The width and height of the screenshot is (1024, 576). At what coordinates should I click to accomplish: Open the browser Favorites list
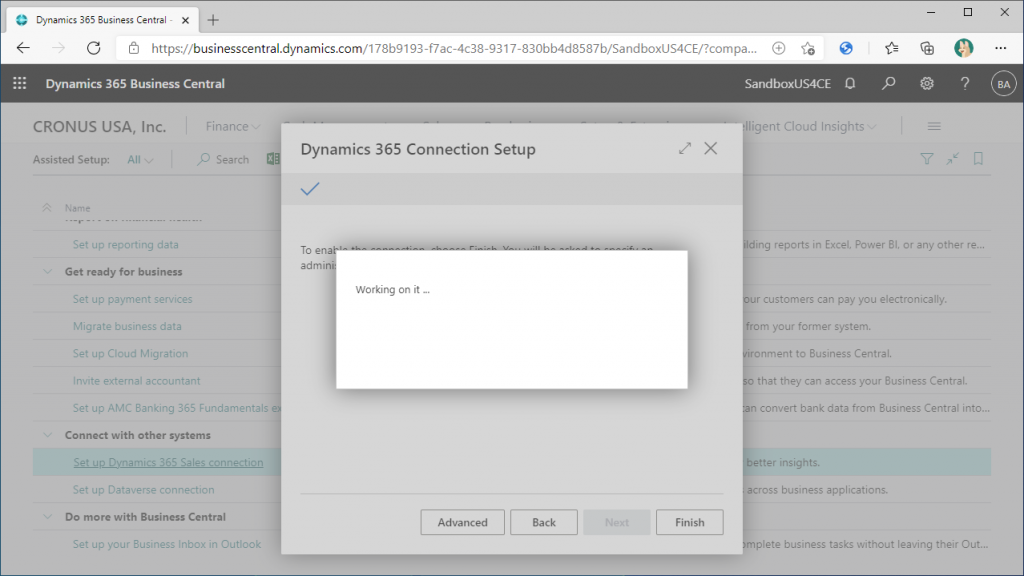[x=891, y=48]
